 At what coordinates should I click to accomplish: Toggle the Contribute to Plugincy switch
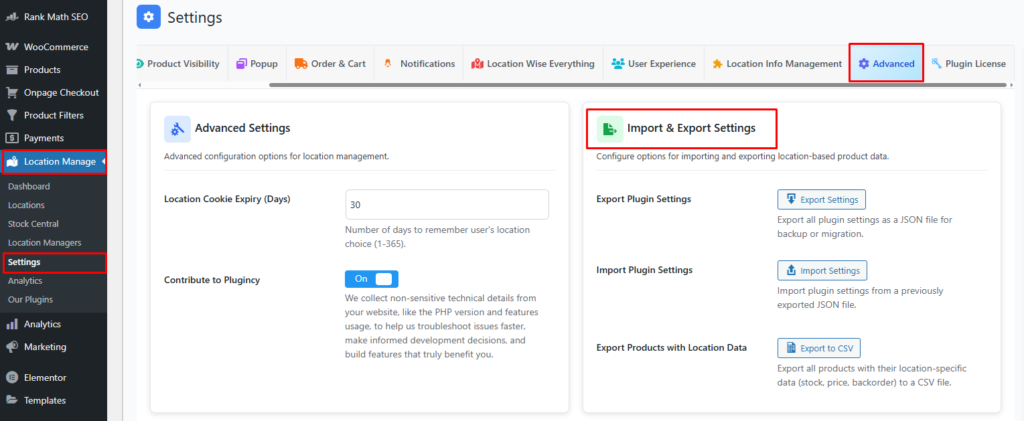coord(371,279)
